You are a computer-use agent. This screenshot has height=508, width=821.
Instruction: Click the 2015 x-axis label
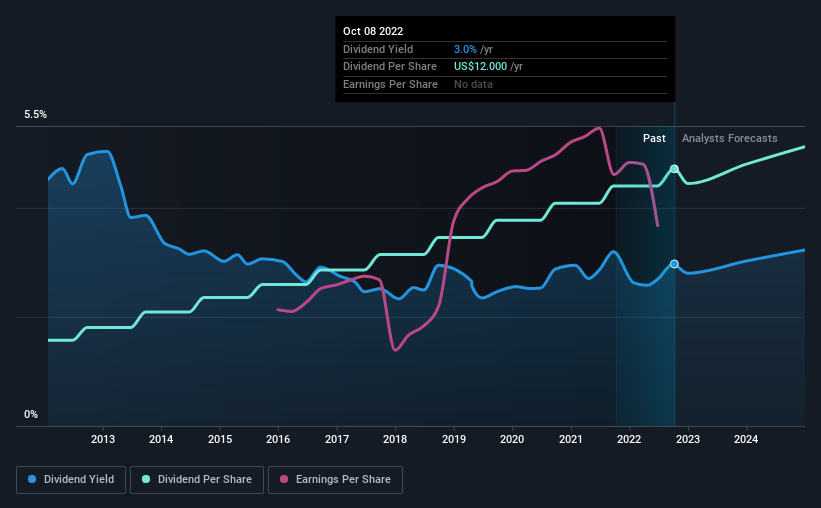click(x=220, y=439)
